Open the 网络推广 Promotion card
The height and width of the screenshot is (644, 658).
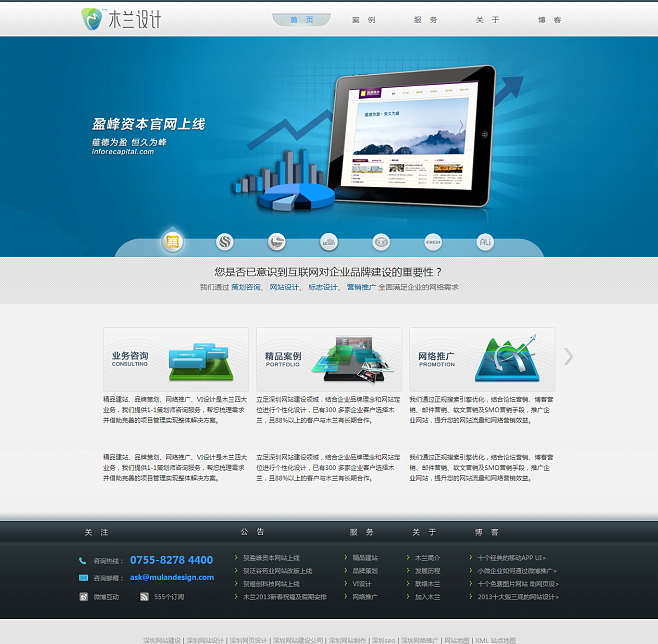click(482, 359)
